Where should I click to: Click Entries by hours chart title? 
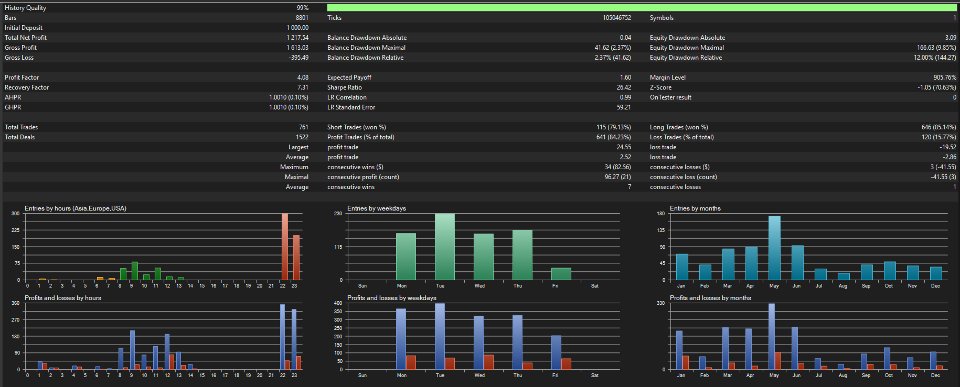click(x=75, y=208)
